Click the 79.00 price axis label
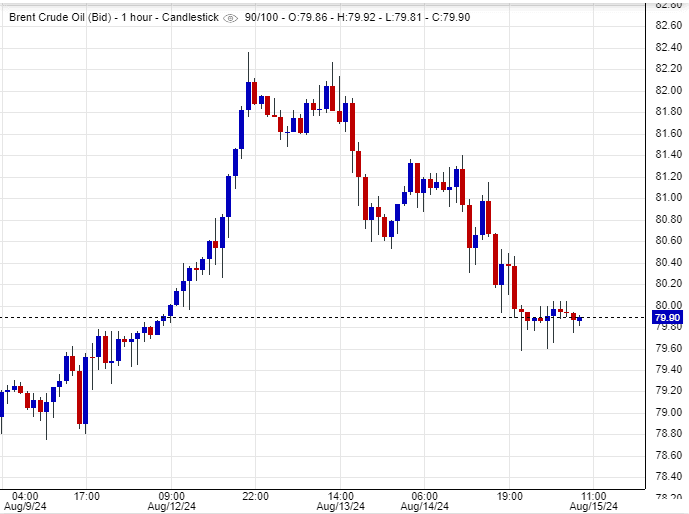This screenshot has width=689, height=514. 667,412
